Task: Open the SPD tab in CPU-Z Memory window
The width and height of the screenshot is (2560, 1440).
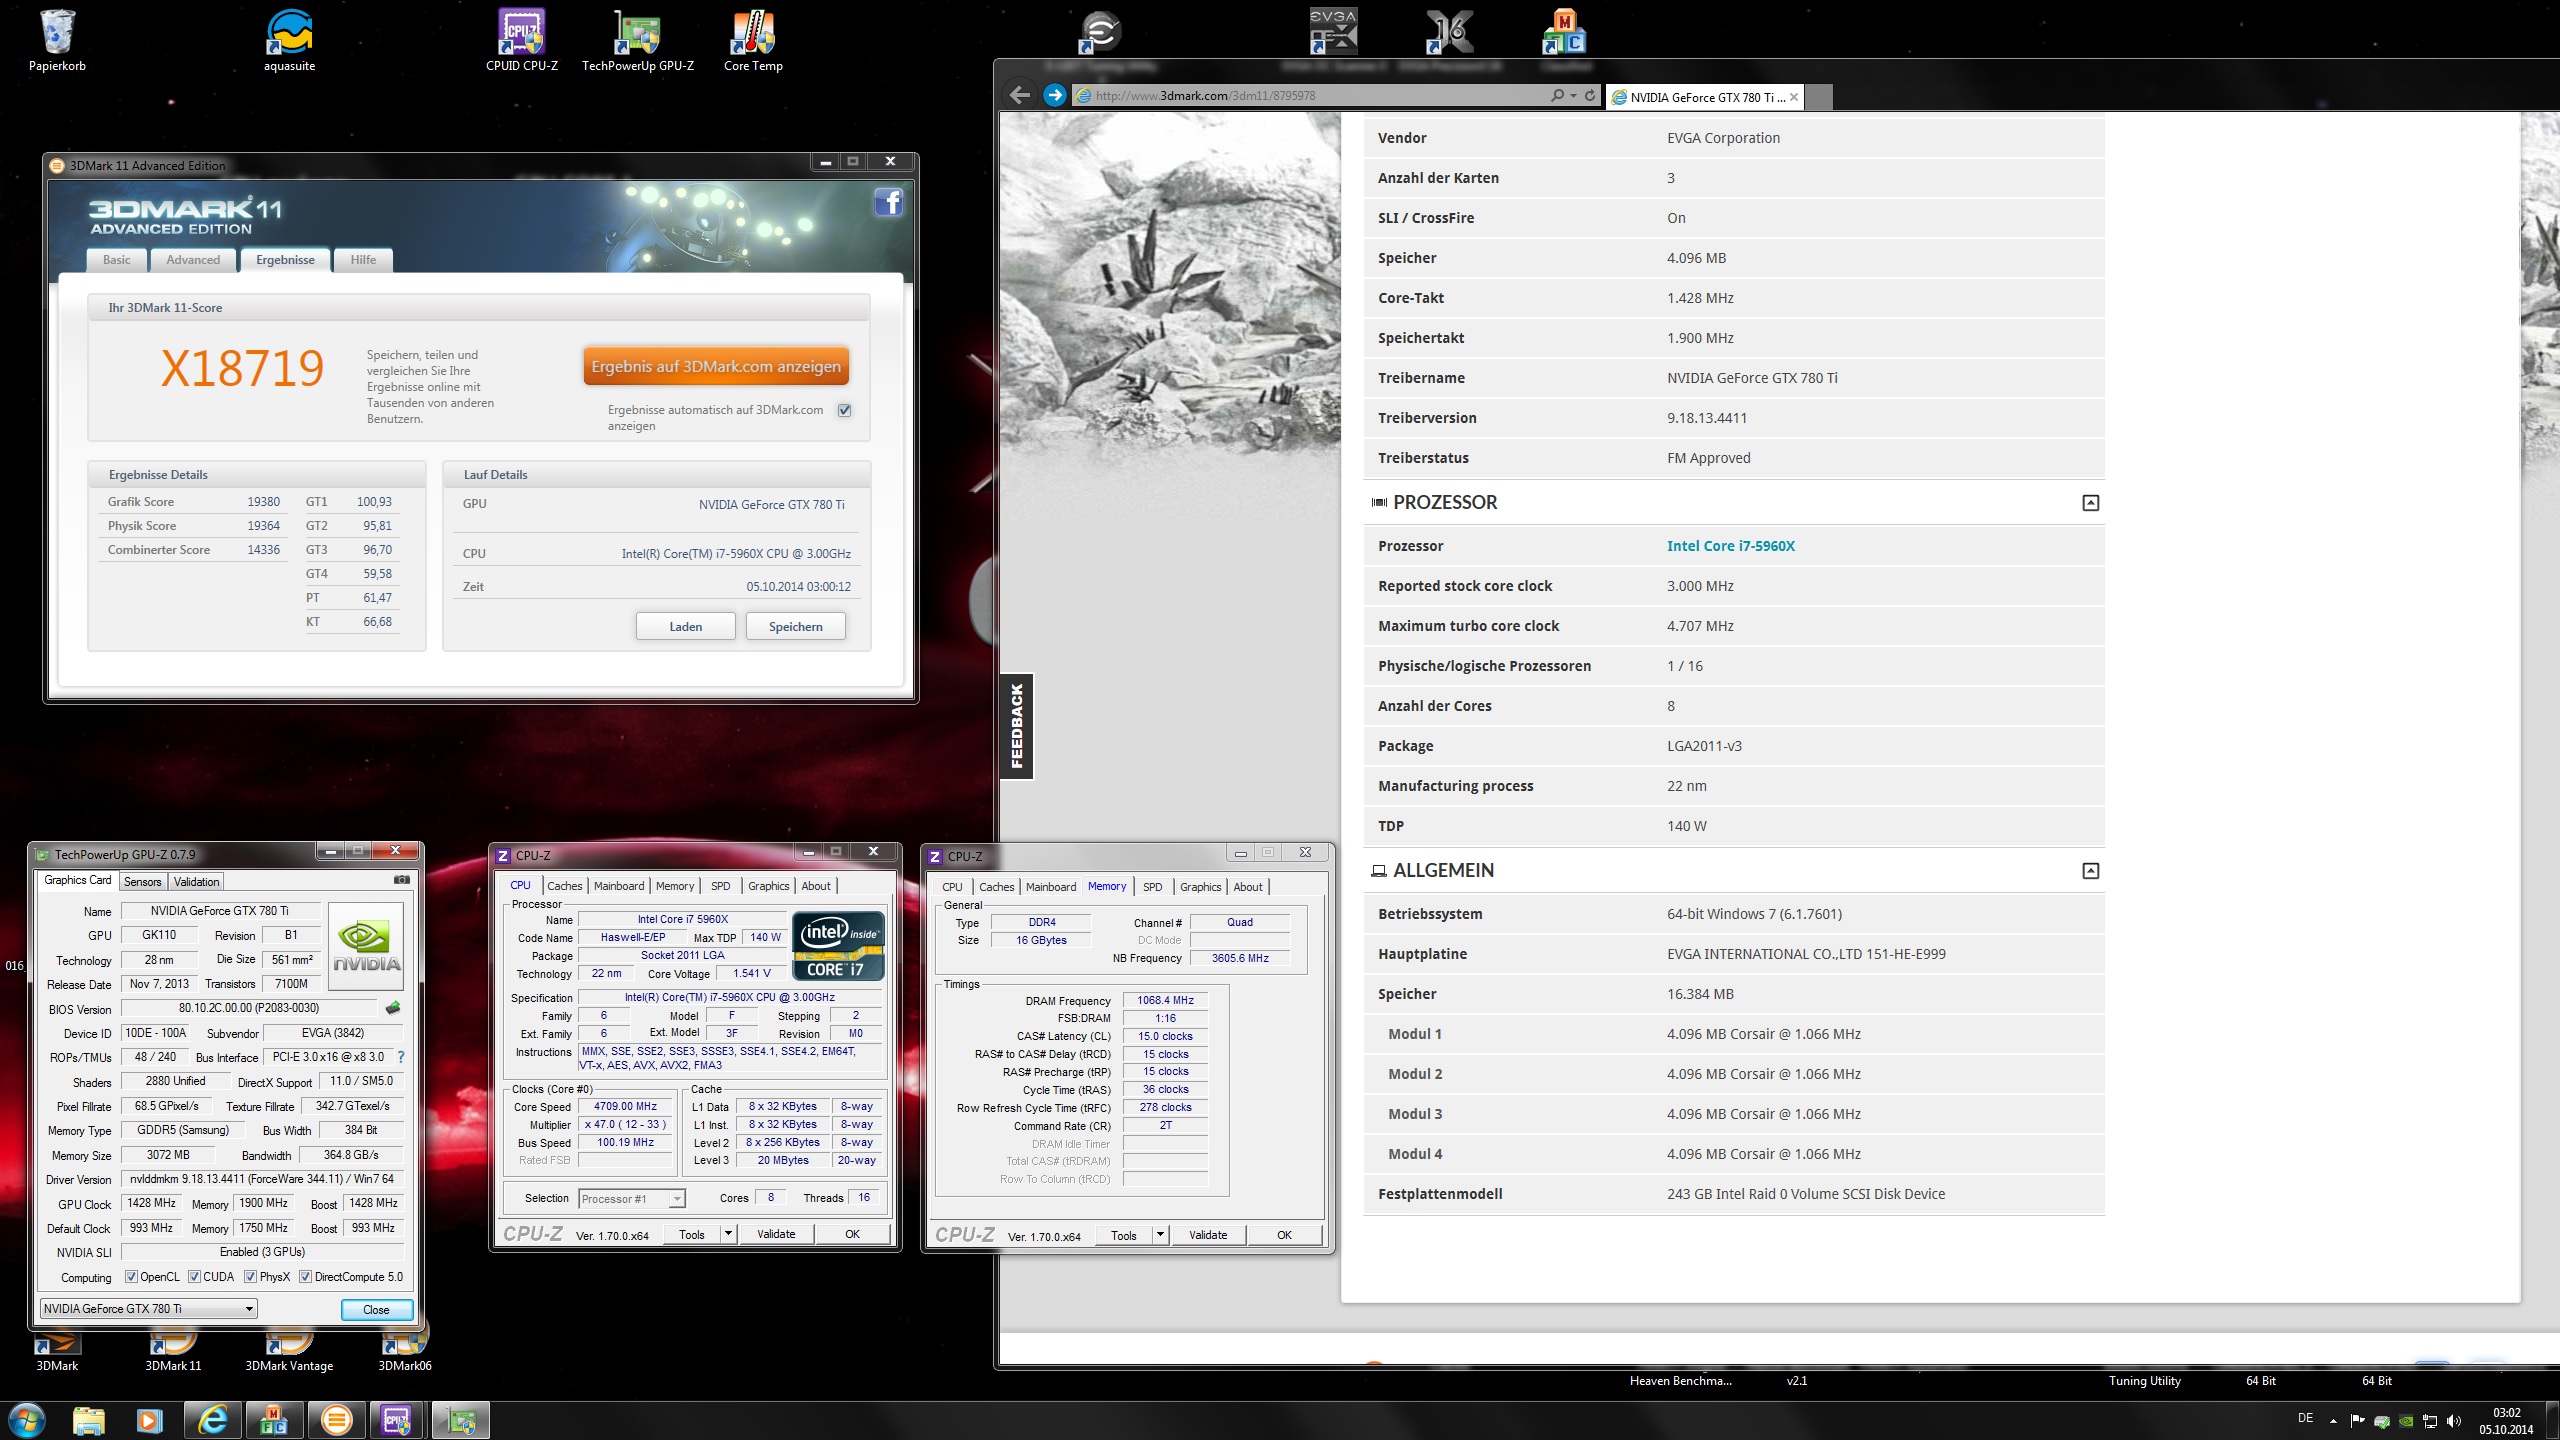Action: click(1152, 887)
